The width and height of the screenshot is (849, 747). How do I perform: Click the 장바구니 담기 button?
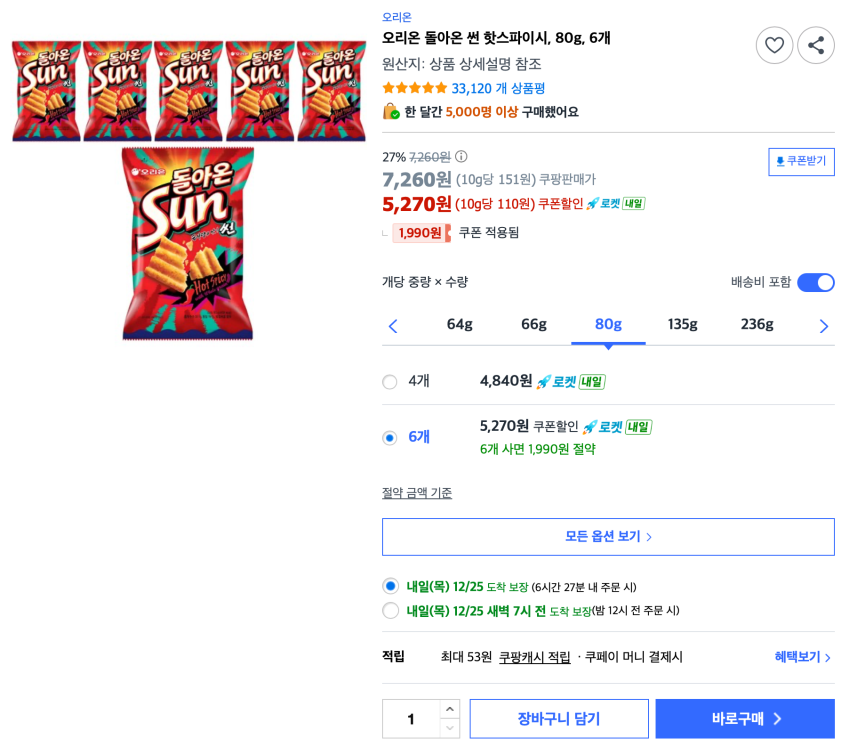point(559,719)
